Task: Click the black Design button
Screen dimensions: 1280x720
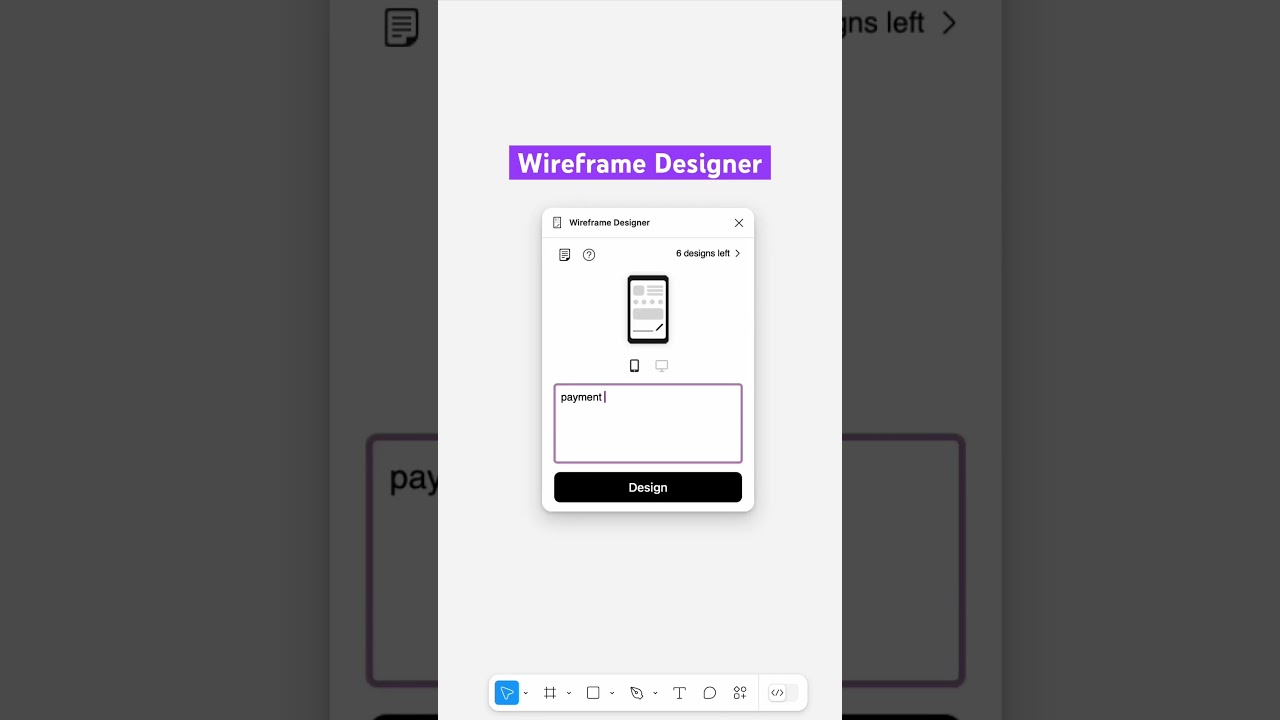Action: click(648, 487)
